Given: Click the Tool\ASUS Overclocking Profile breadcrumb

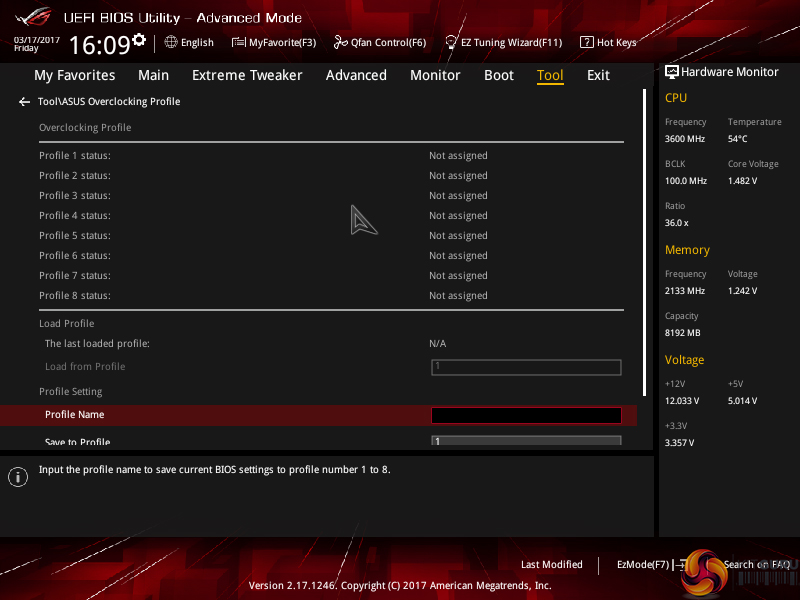Looking at the screenshot, I should [109, 102].
